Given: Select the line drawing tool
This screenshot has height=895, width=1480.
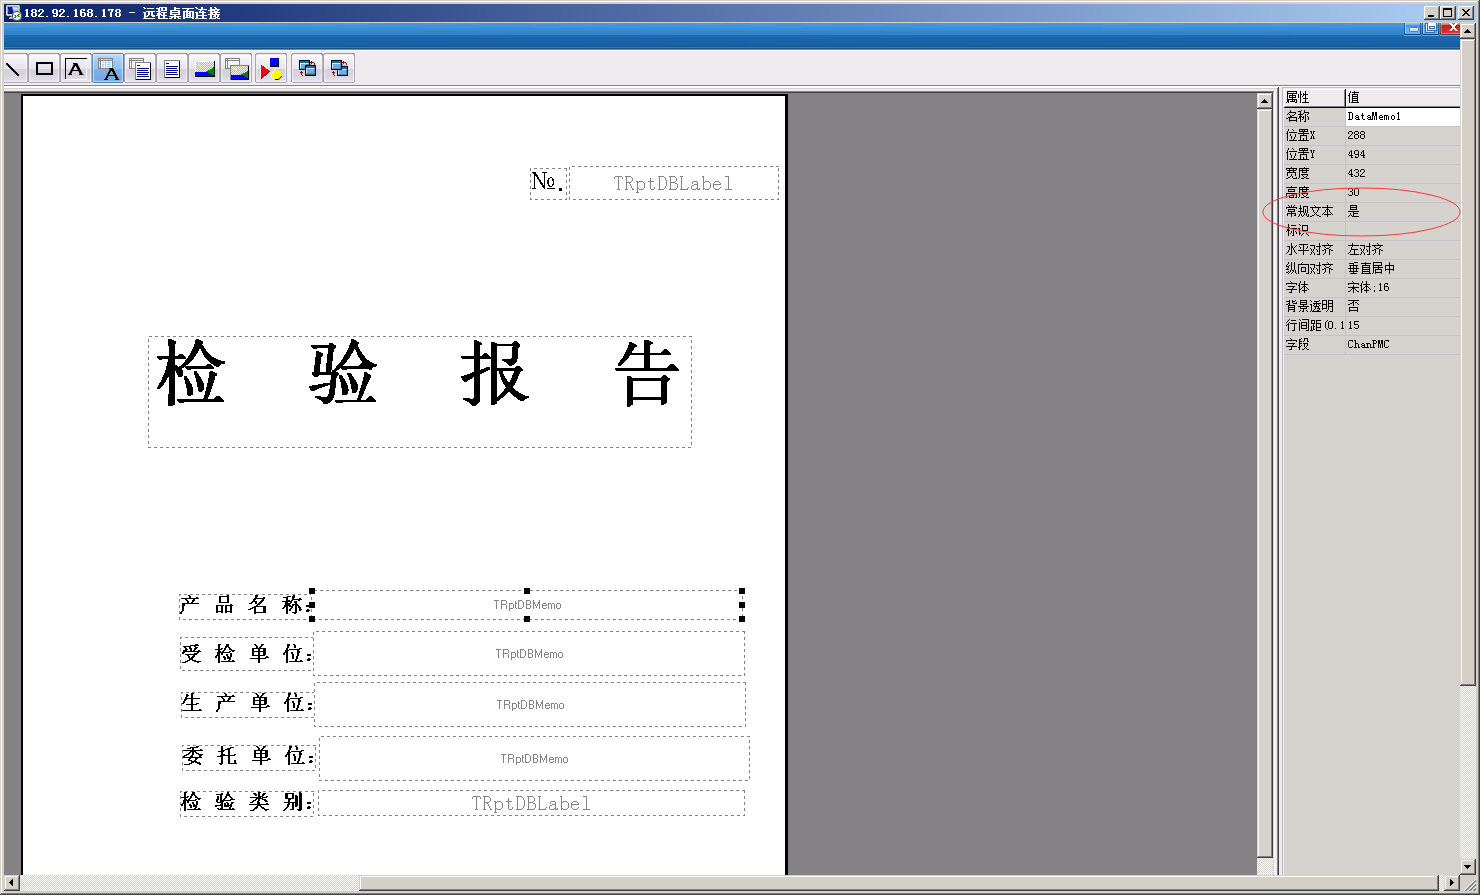Looking at the screenshot, I should [13, 69].
